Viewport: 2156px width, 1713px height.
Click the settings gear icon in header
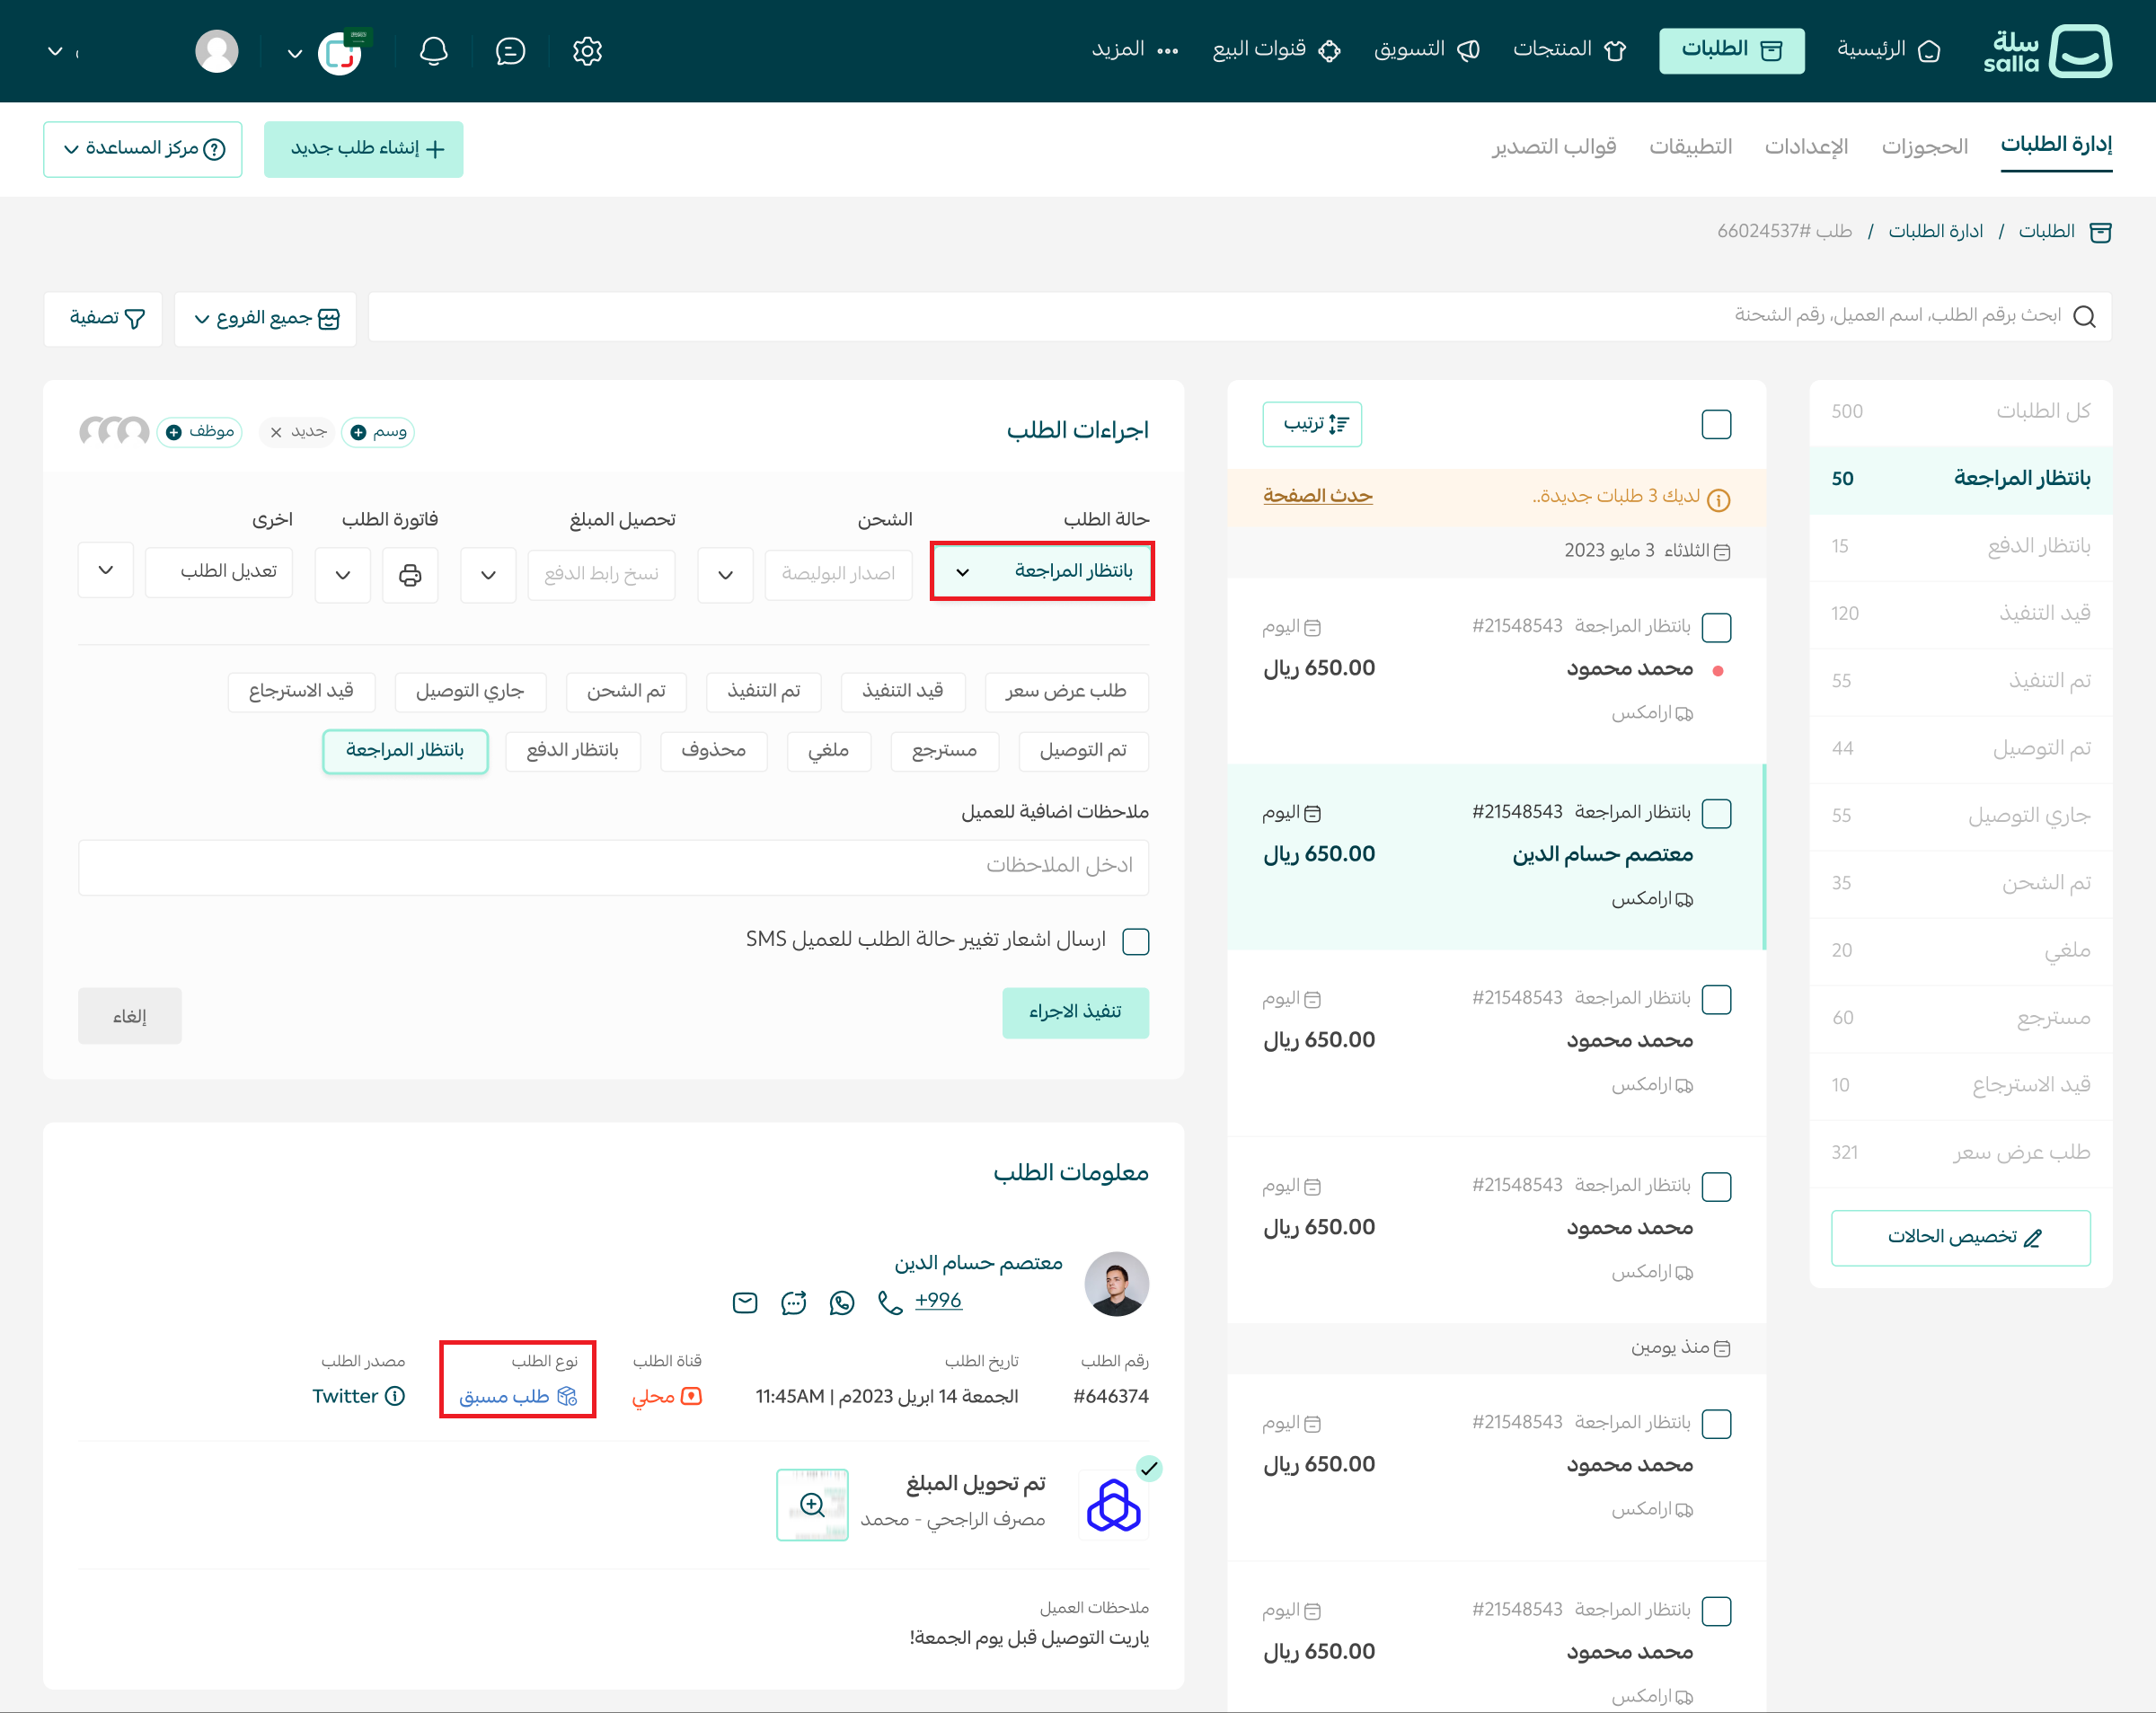(x=587, y=51)
